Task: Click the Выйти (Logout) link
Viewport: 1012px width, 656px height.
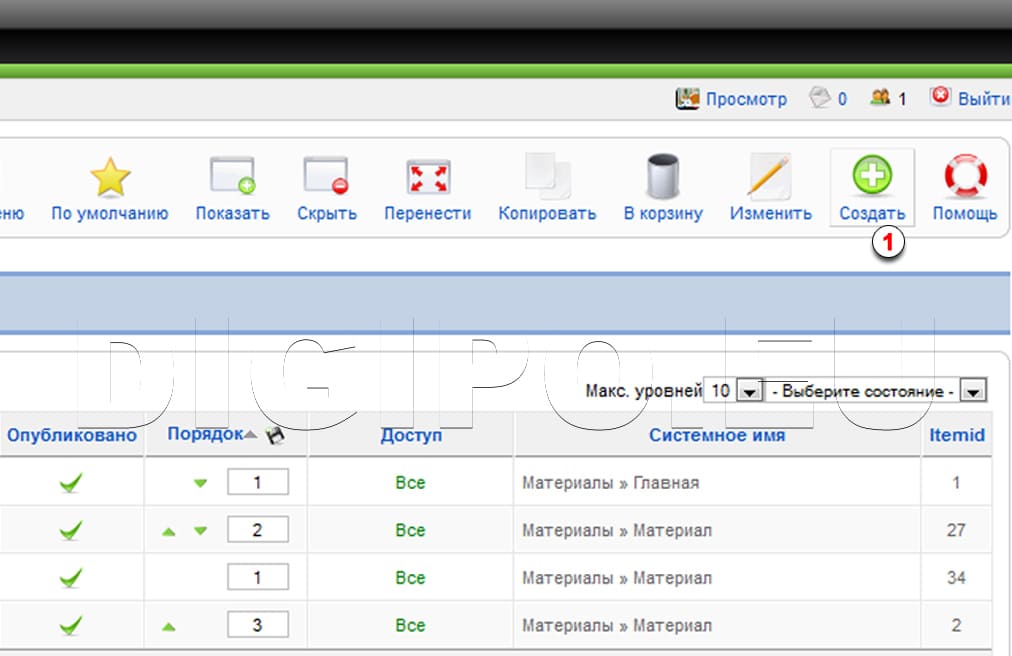Action: click(x=983, y=99)
